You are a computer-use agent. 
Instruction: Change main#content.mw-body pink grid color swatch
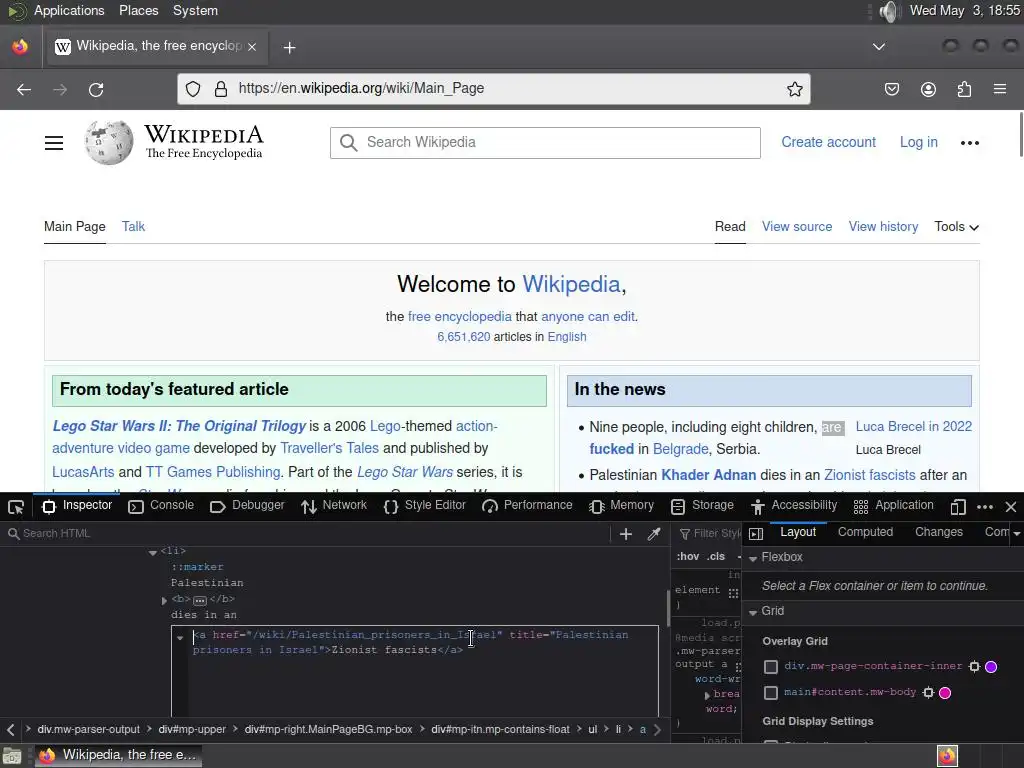[x=944, y=693]
